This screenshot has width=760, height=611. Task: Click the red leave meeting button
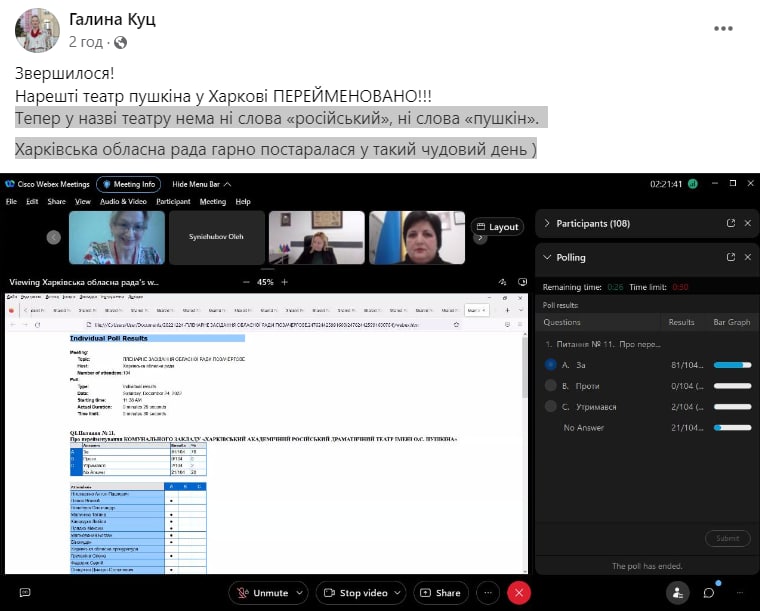(518, 593)
